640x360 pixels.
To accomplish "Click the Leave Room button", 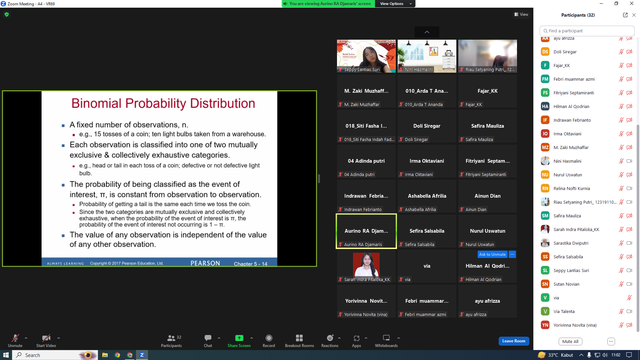I will coord(513,341).
